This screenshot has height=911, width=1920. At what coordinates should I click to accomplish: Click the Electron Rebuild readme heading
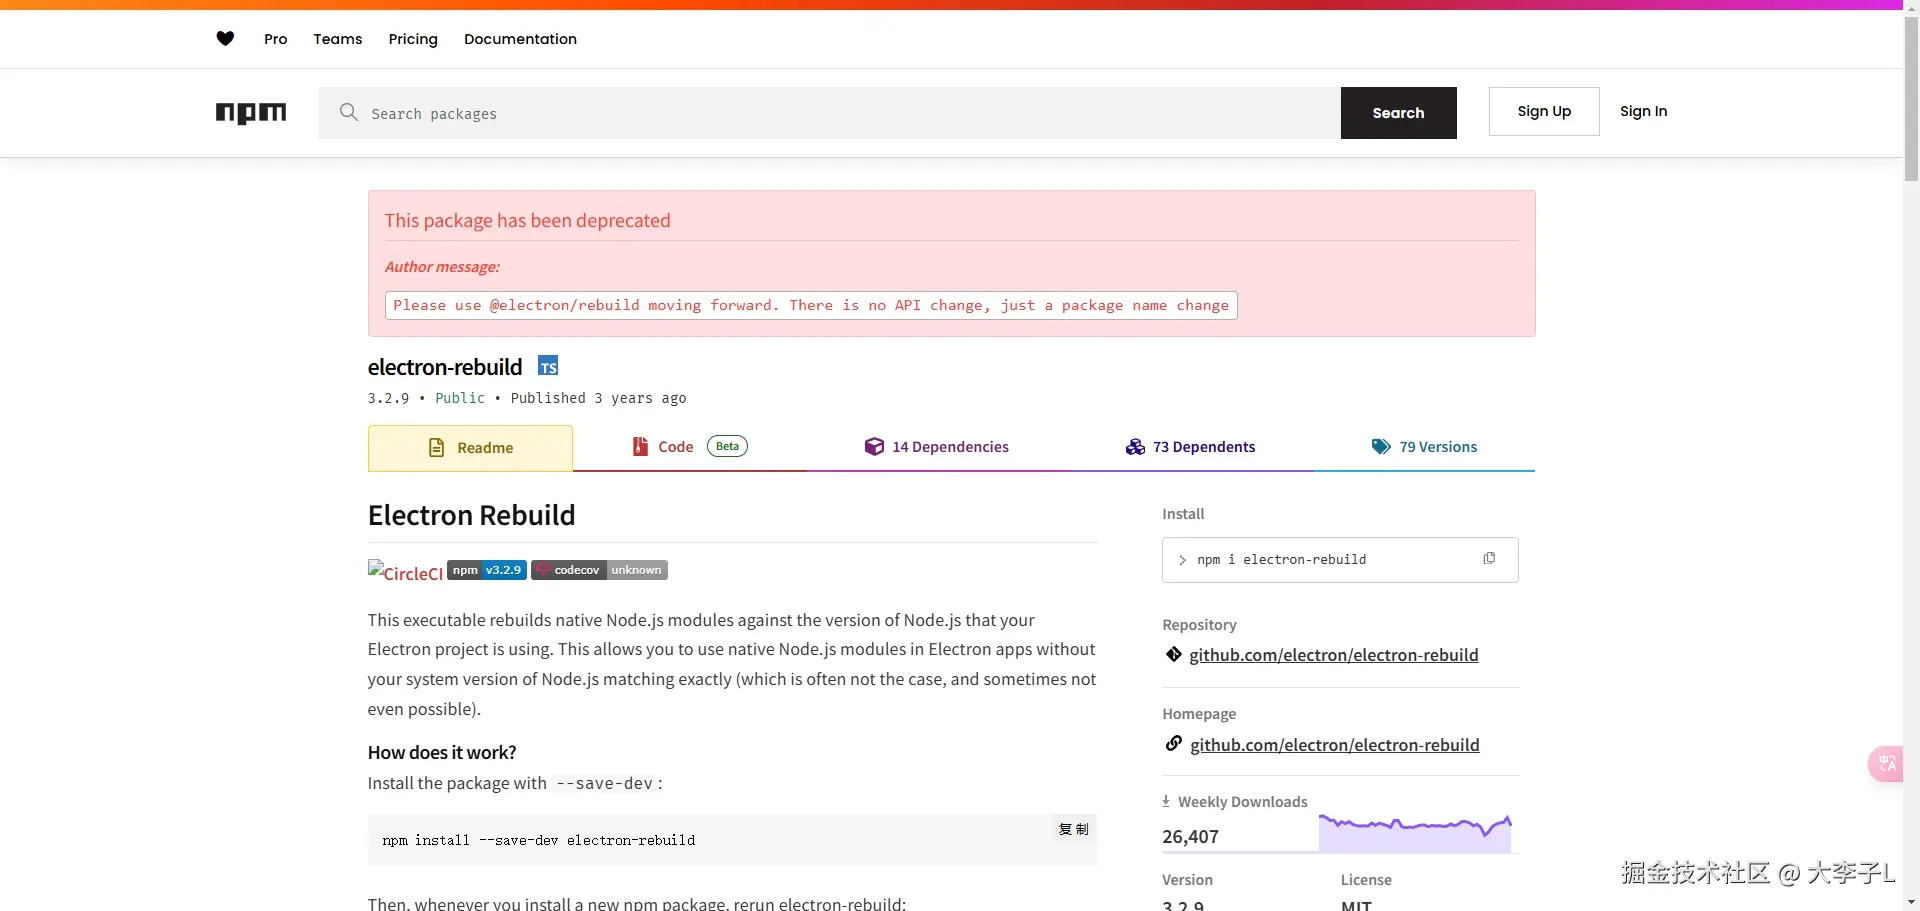click(471, 515)
